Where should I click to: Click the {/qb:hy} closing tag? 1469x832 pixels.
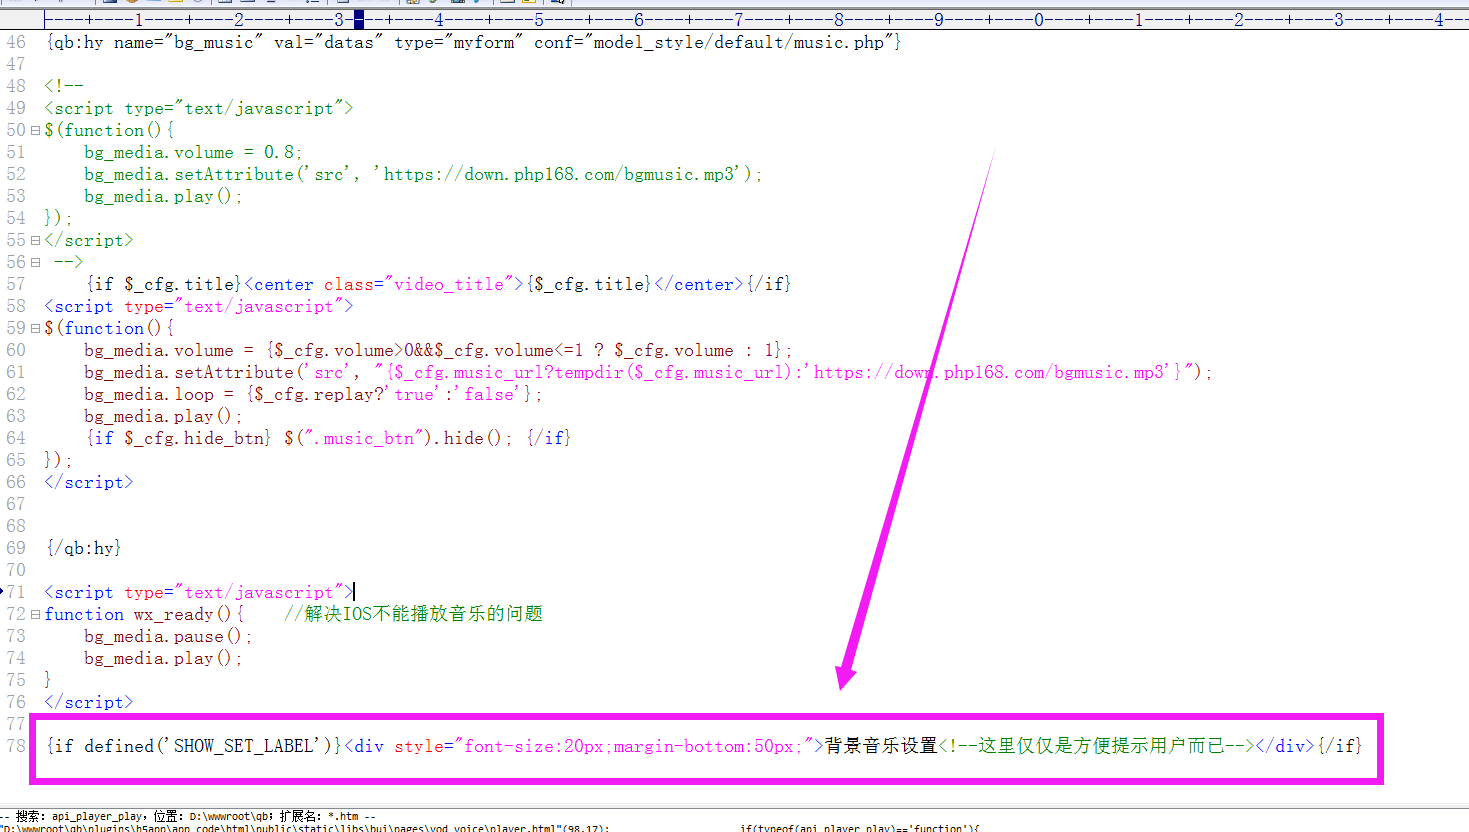84,548
